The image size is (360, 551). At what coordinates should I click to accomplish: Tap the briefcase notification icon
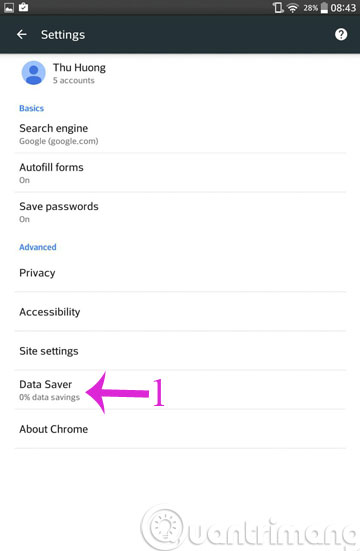point(24,7)
